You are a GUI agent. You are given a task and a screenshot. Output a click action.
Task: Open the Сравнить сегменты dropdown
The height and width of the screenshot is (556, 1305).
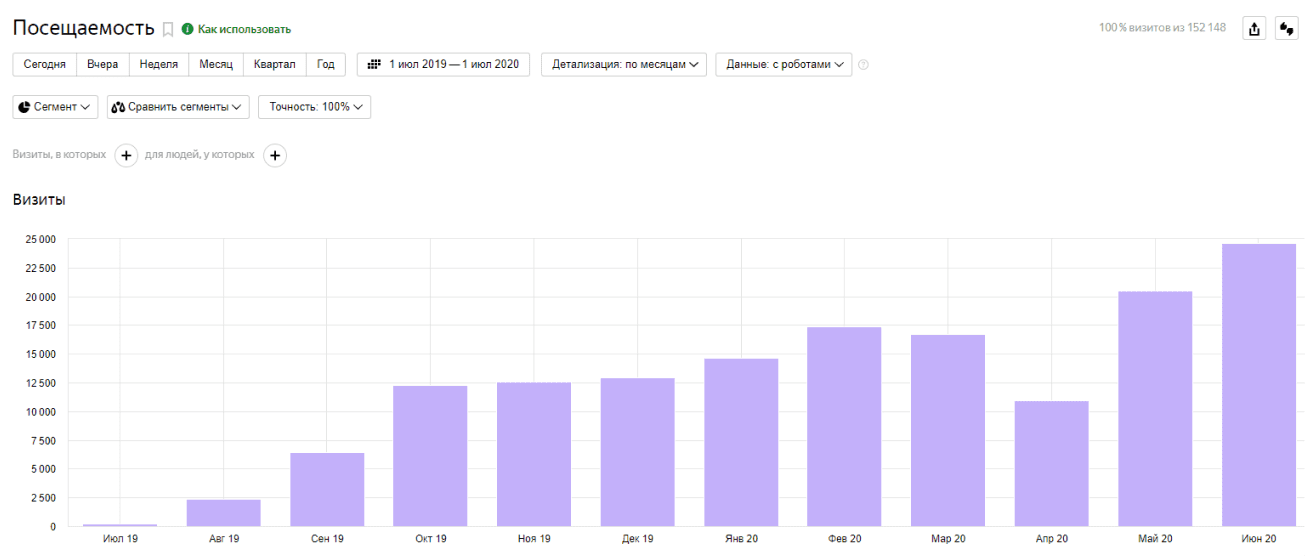pyautogui.click(x=179, y=107)
